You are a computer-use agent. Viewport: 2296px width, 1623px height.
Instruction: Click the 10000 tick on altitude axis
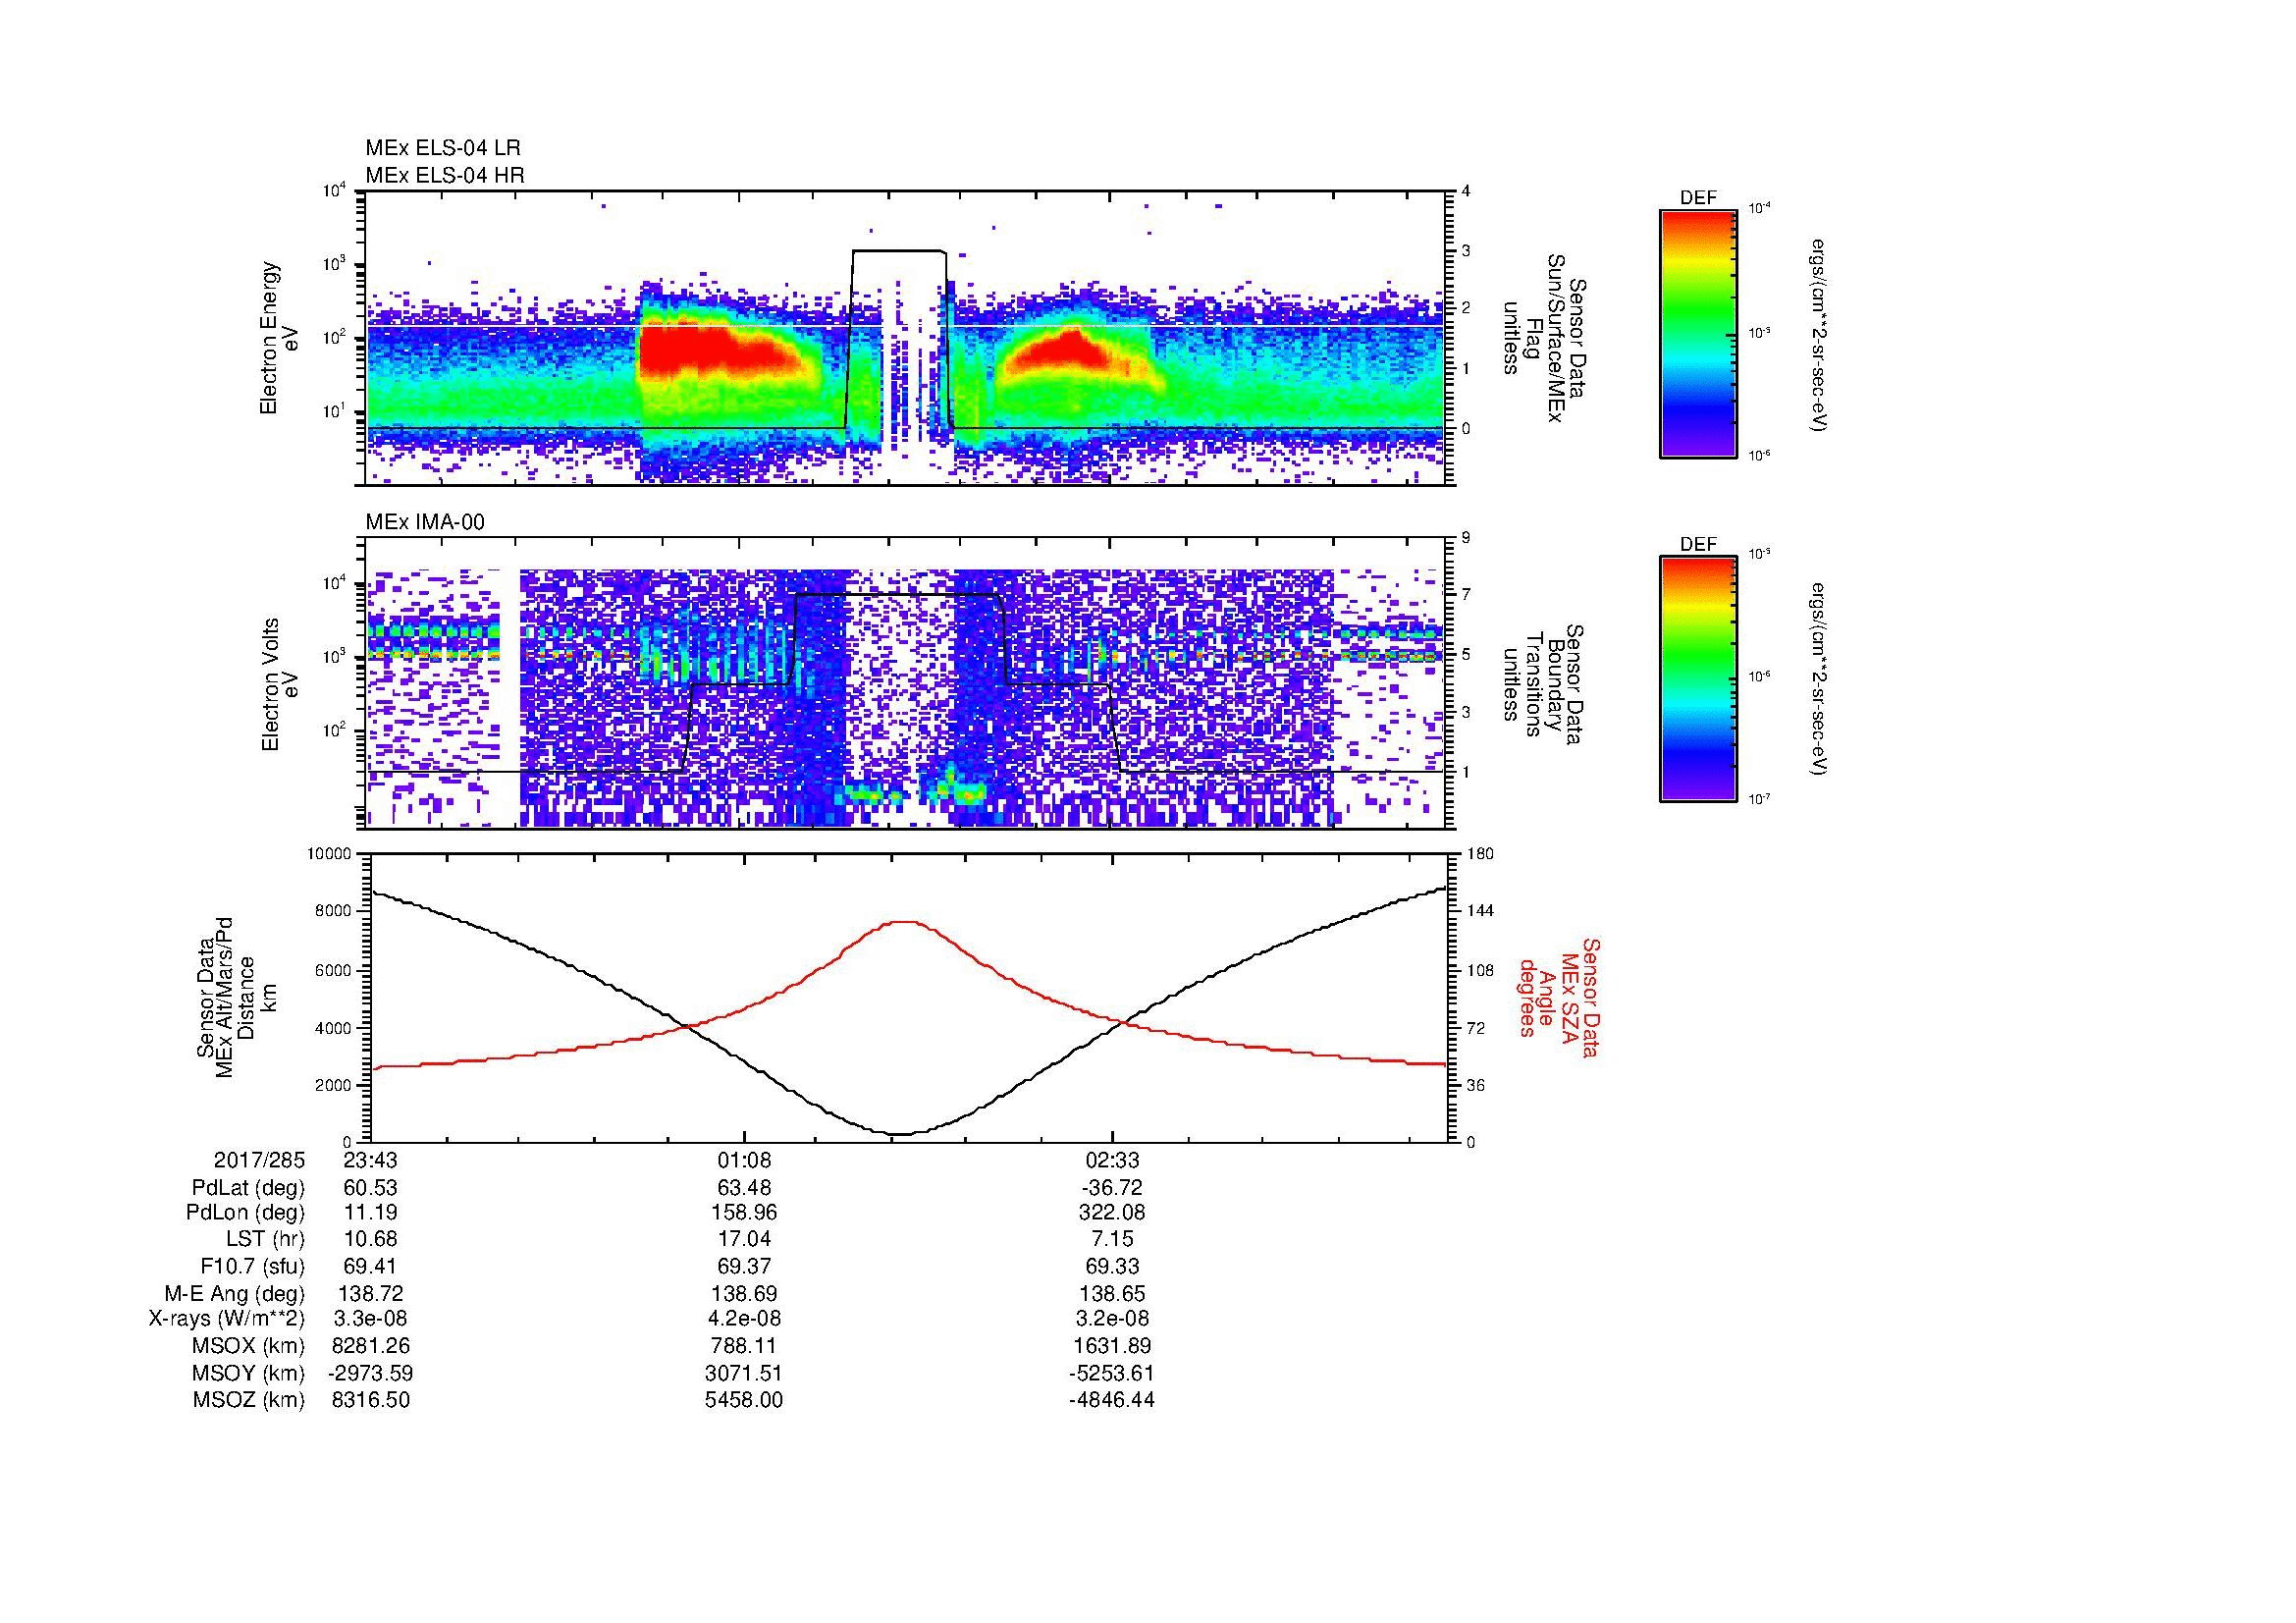[x=330, y=854]
